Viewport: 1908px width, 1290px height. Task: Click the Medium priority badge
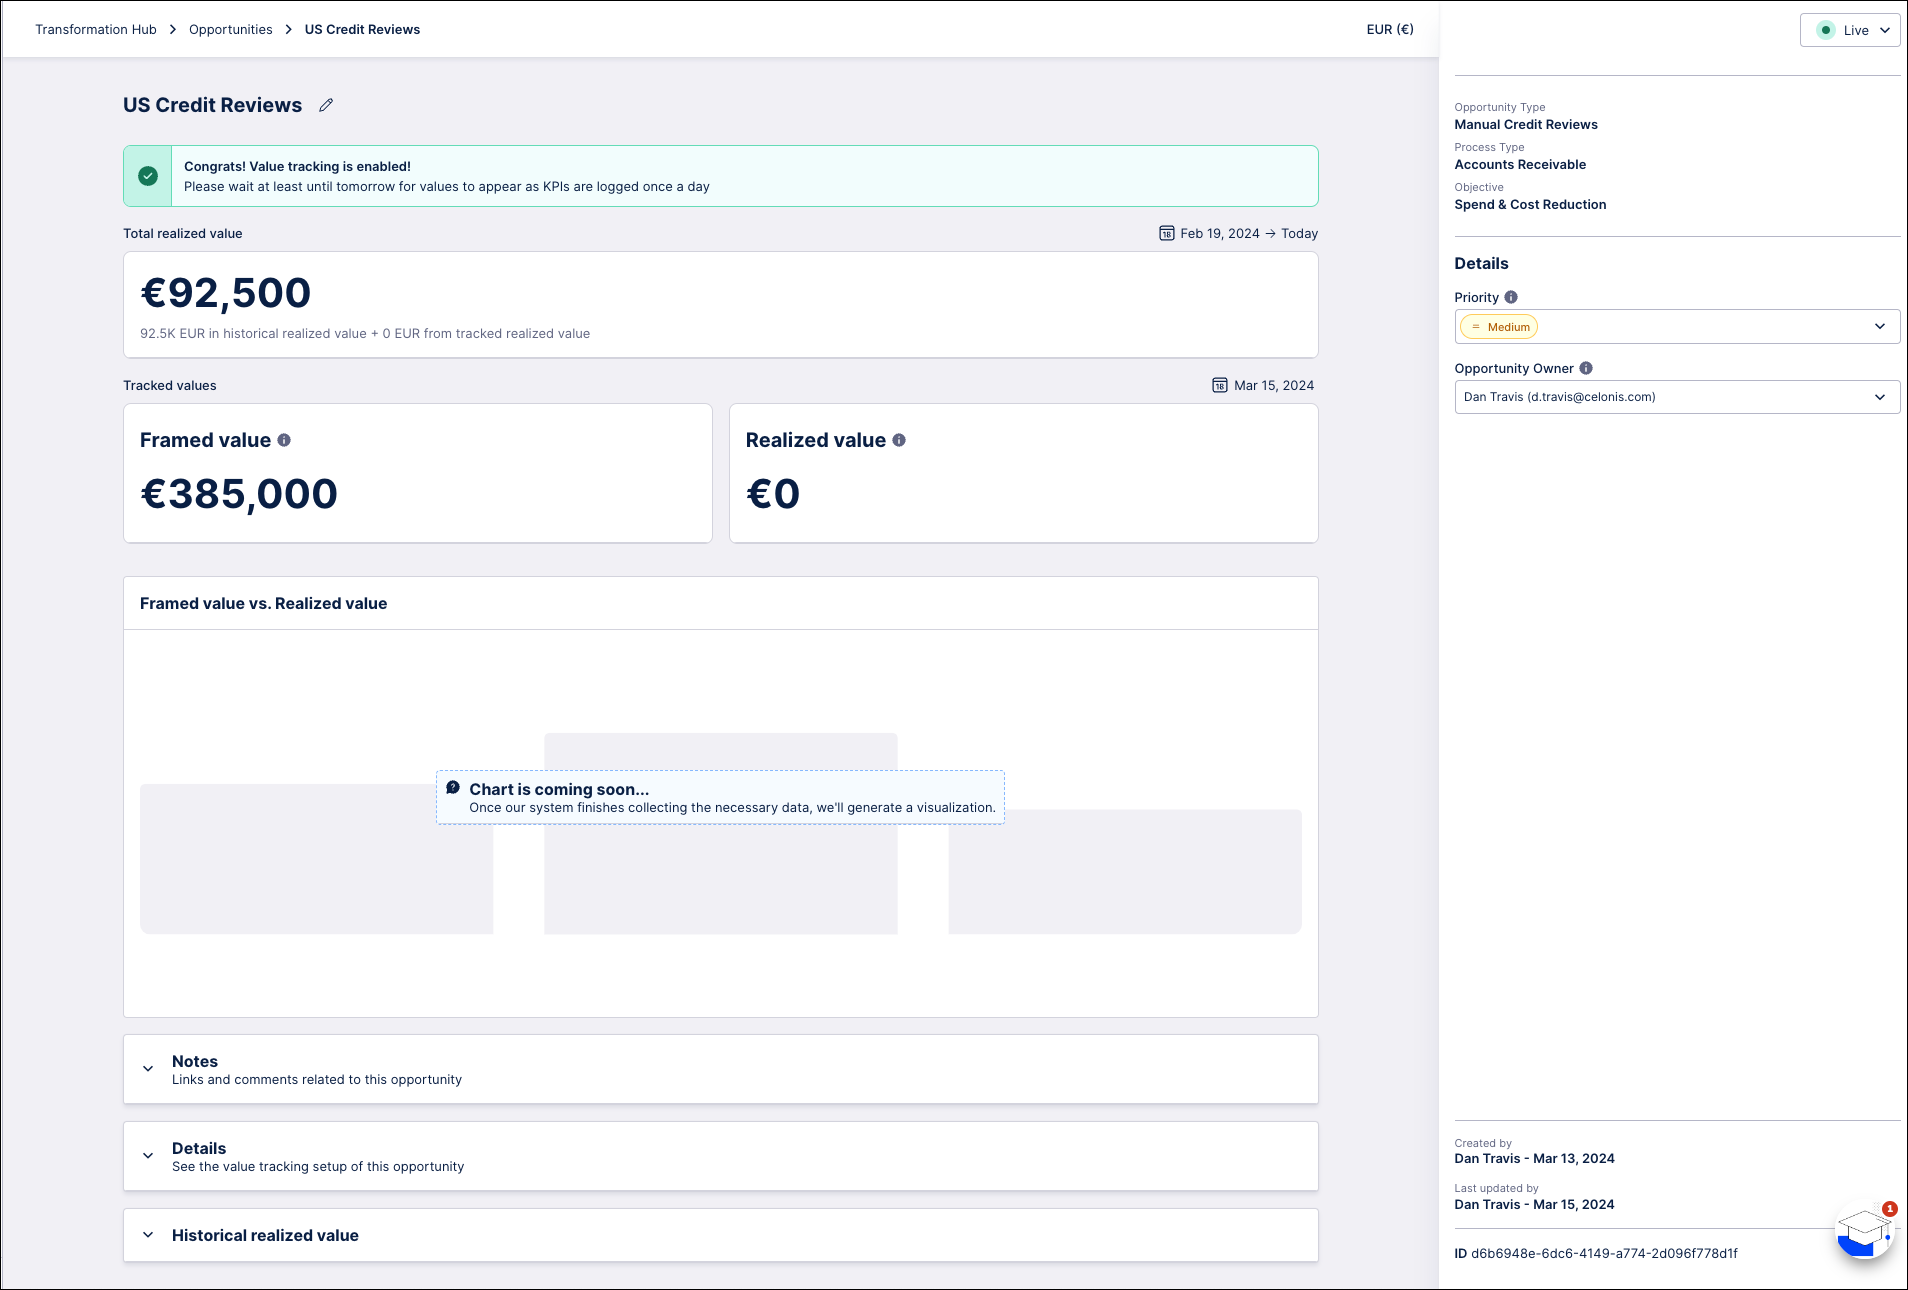1499,327
